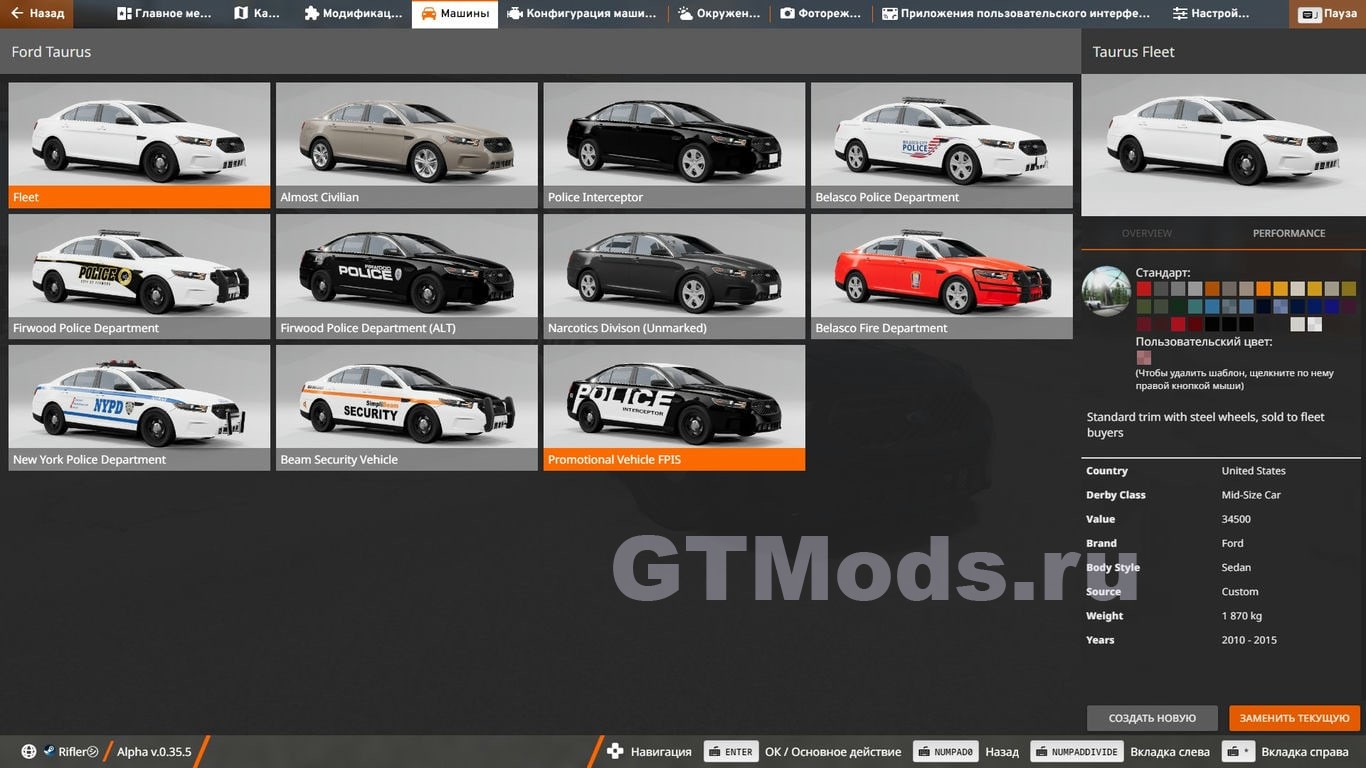Click the ЗАМЕНИТЬ ТЕКУЩУЮ button
The width and height of the screenshot is (1366, 768).
click(x=1295, y=718)
